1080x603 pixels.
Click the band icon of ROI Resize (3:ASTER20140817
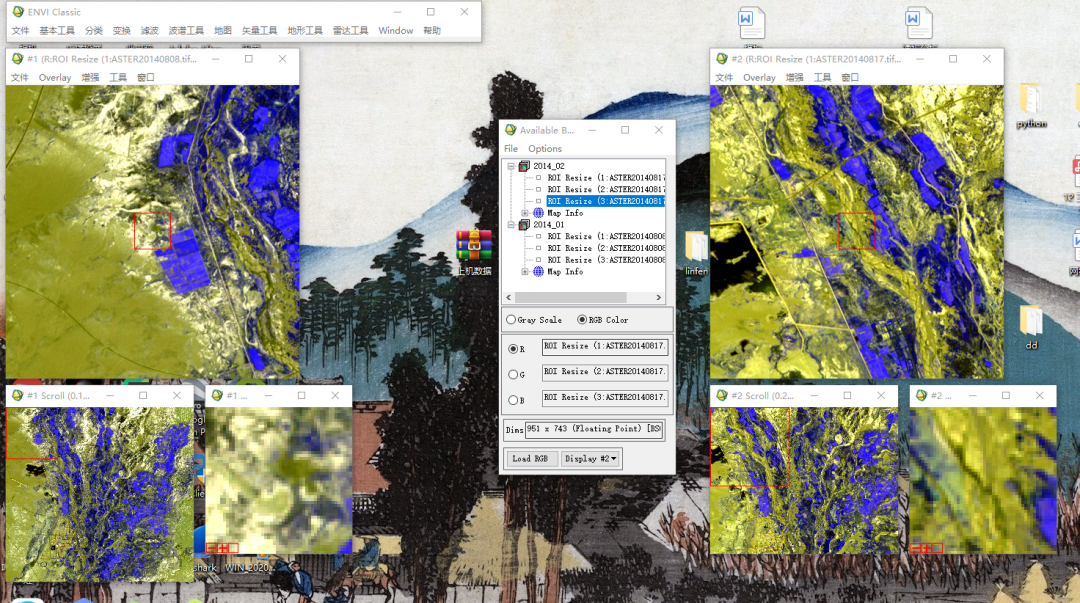point(539,201)
